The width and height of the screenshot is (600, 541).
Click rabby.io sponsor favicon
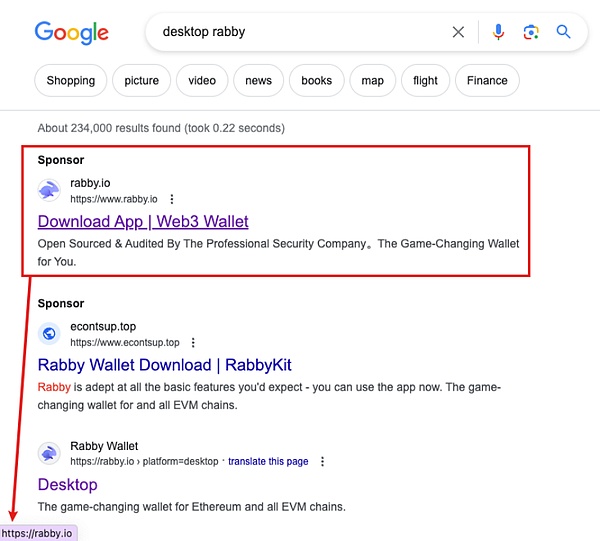click(x=49, y=190)
